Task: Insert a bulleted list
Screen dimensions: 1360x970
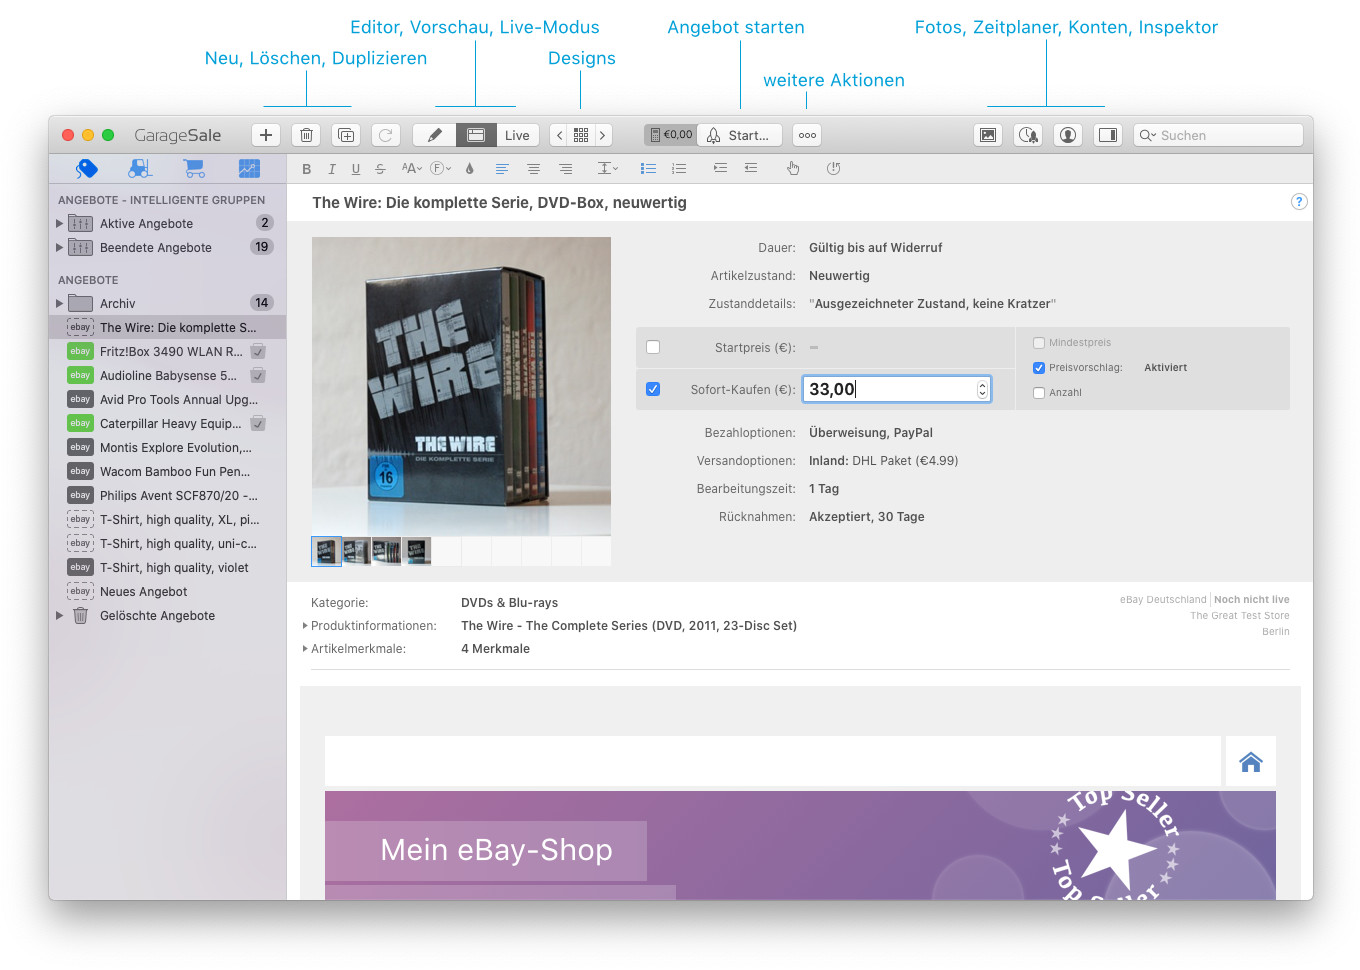Action: [x=648, y=169]
